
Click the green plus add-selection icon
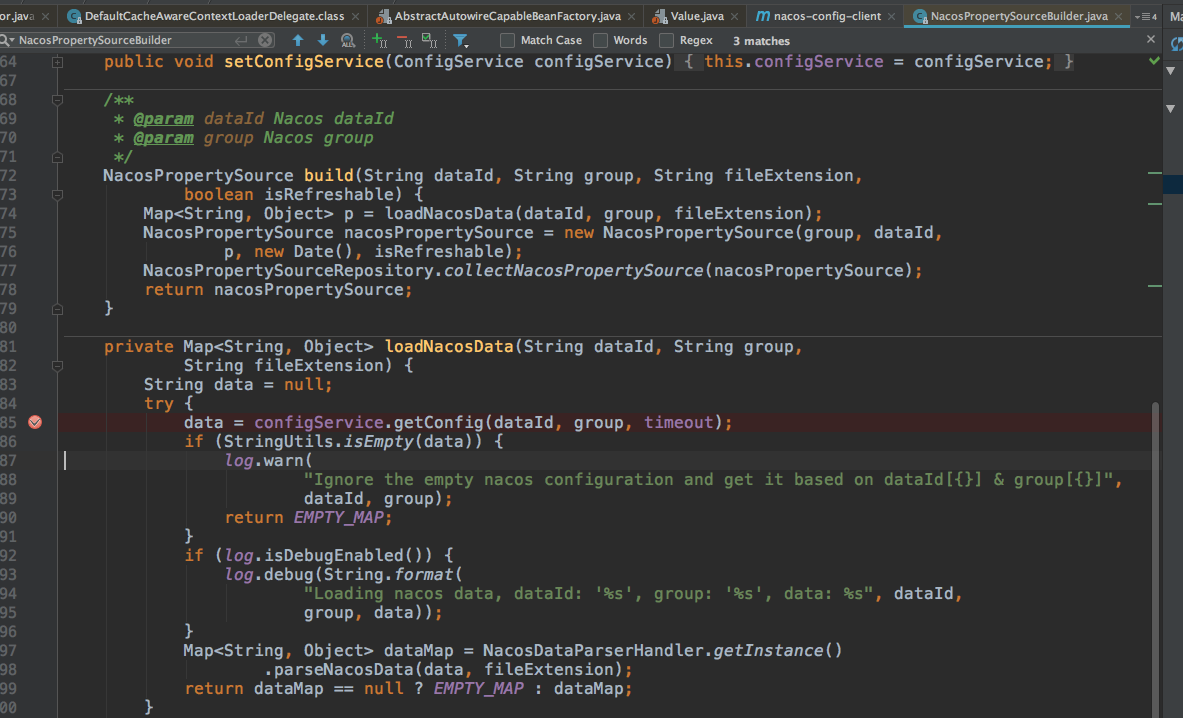click(x=378, y=41)
